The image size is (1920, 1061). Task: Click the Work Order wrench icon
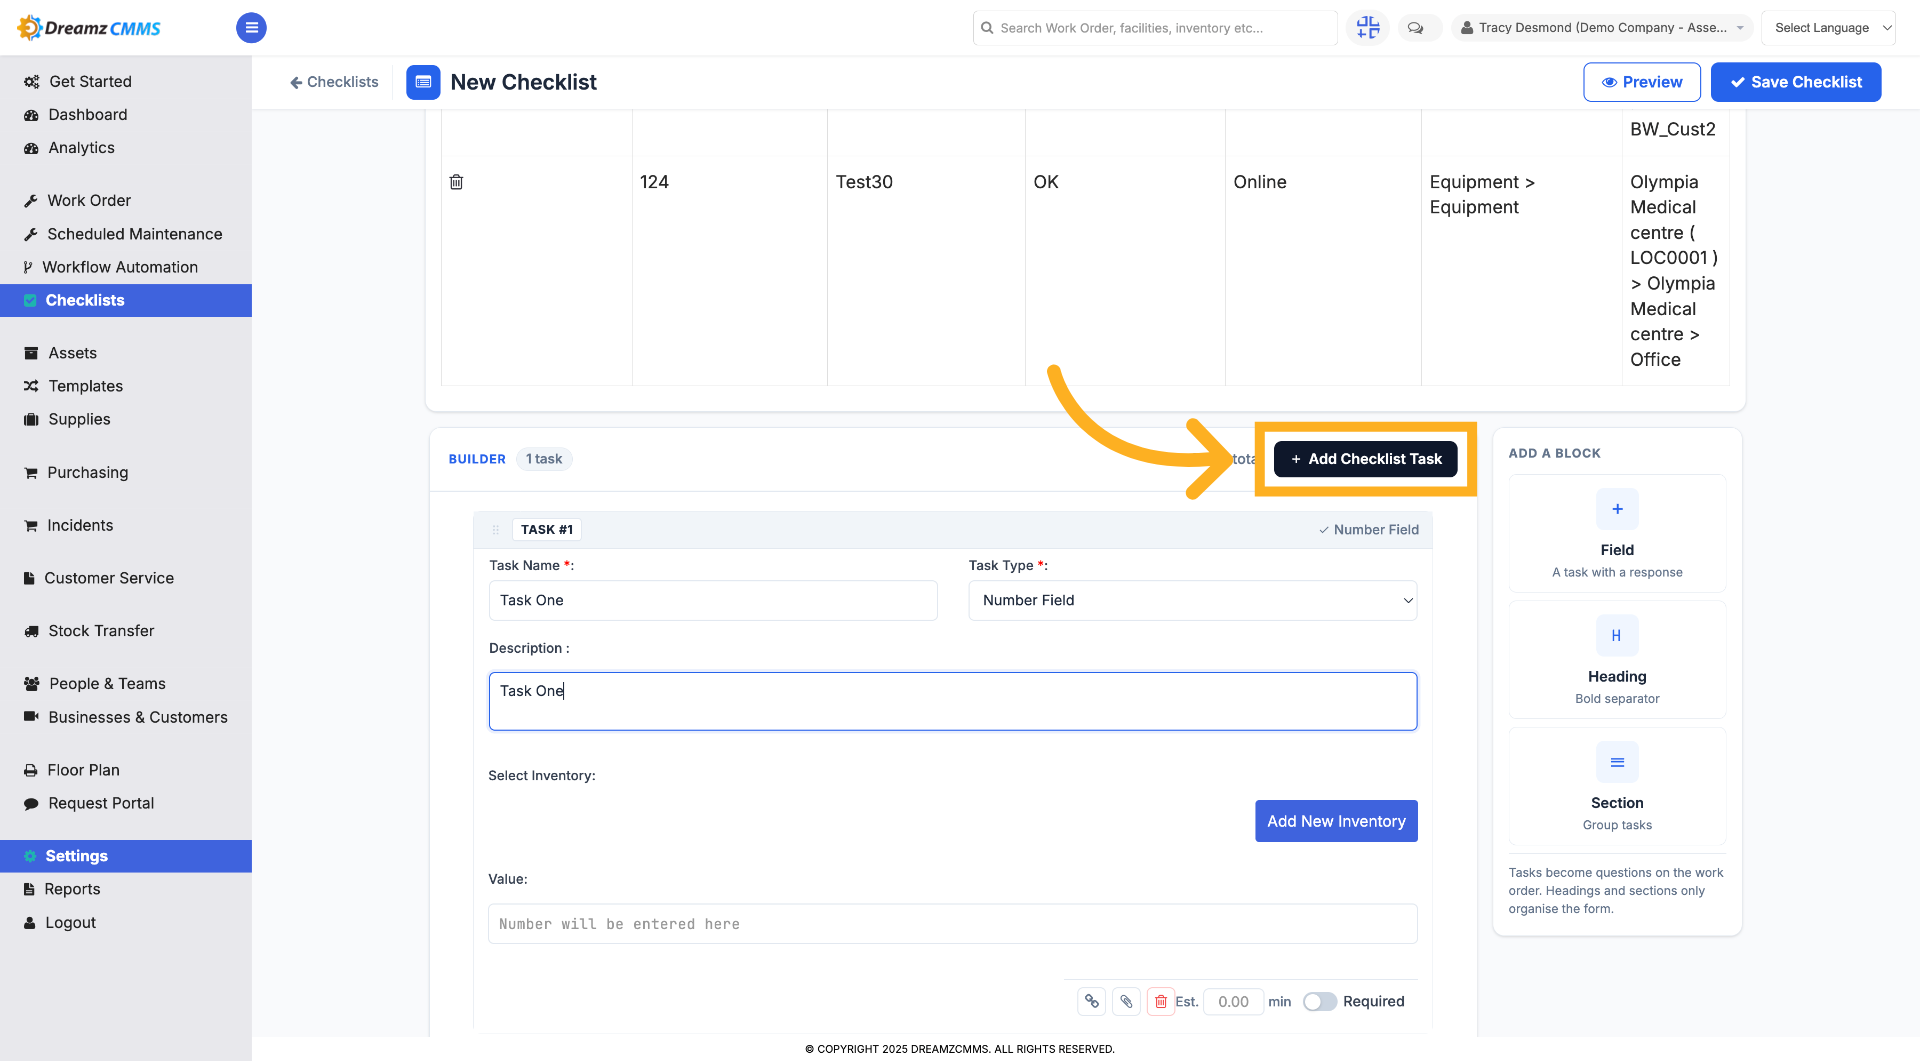(x=31, y=201)
